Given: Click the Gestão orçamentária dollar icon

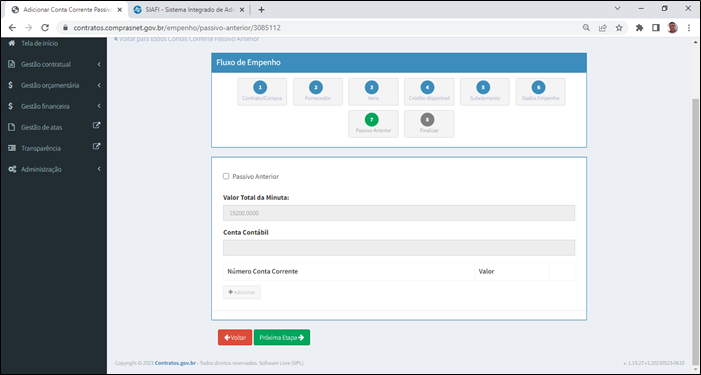Looking at the screenshot, I should click(11, 85).
